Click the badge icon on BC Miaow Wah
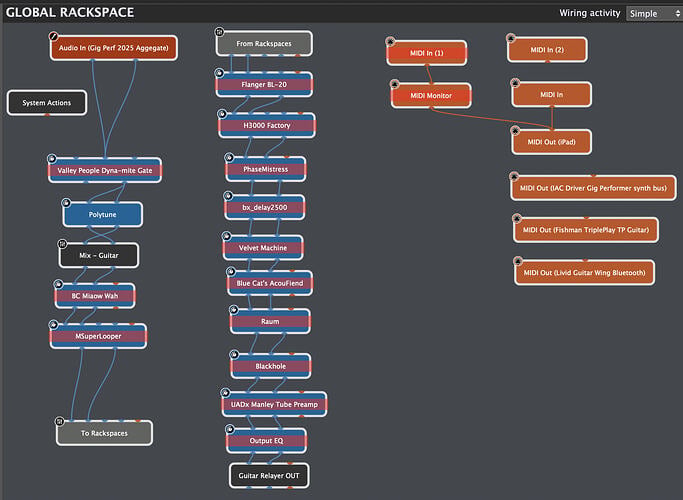Viewport: 683px width, 500px height. [x=58, y=284]
